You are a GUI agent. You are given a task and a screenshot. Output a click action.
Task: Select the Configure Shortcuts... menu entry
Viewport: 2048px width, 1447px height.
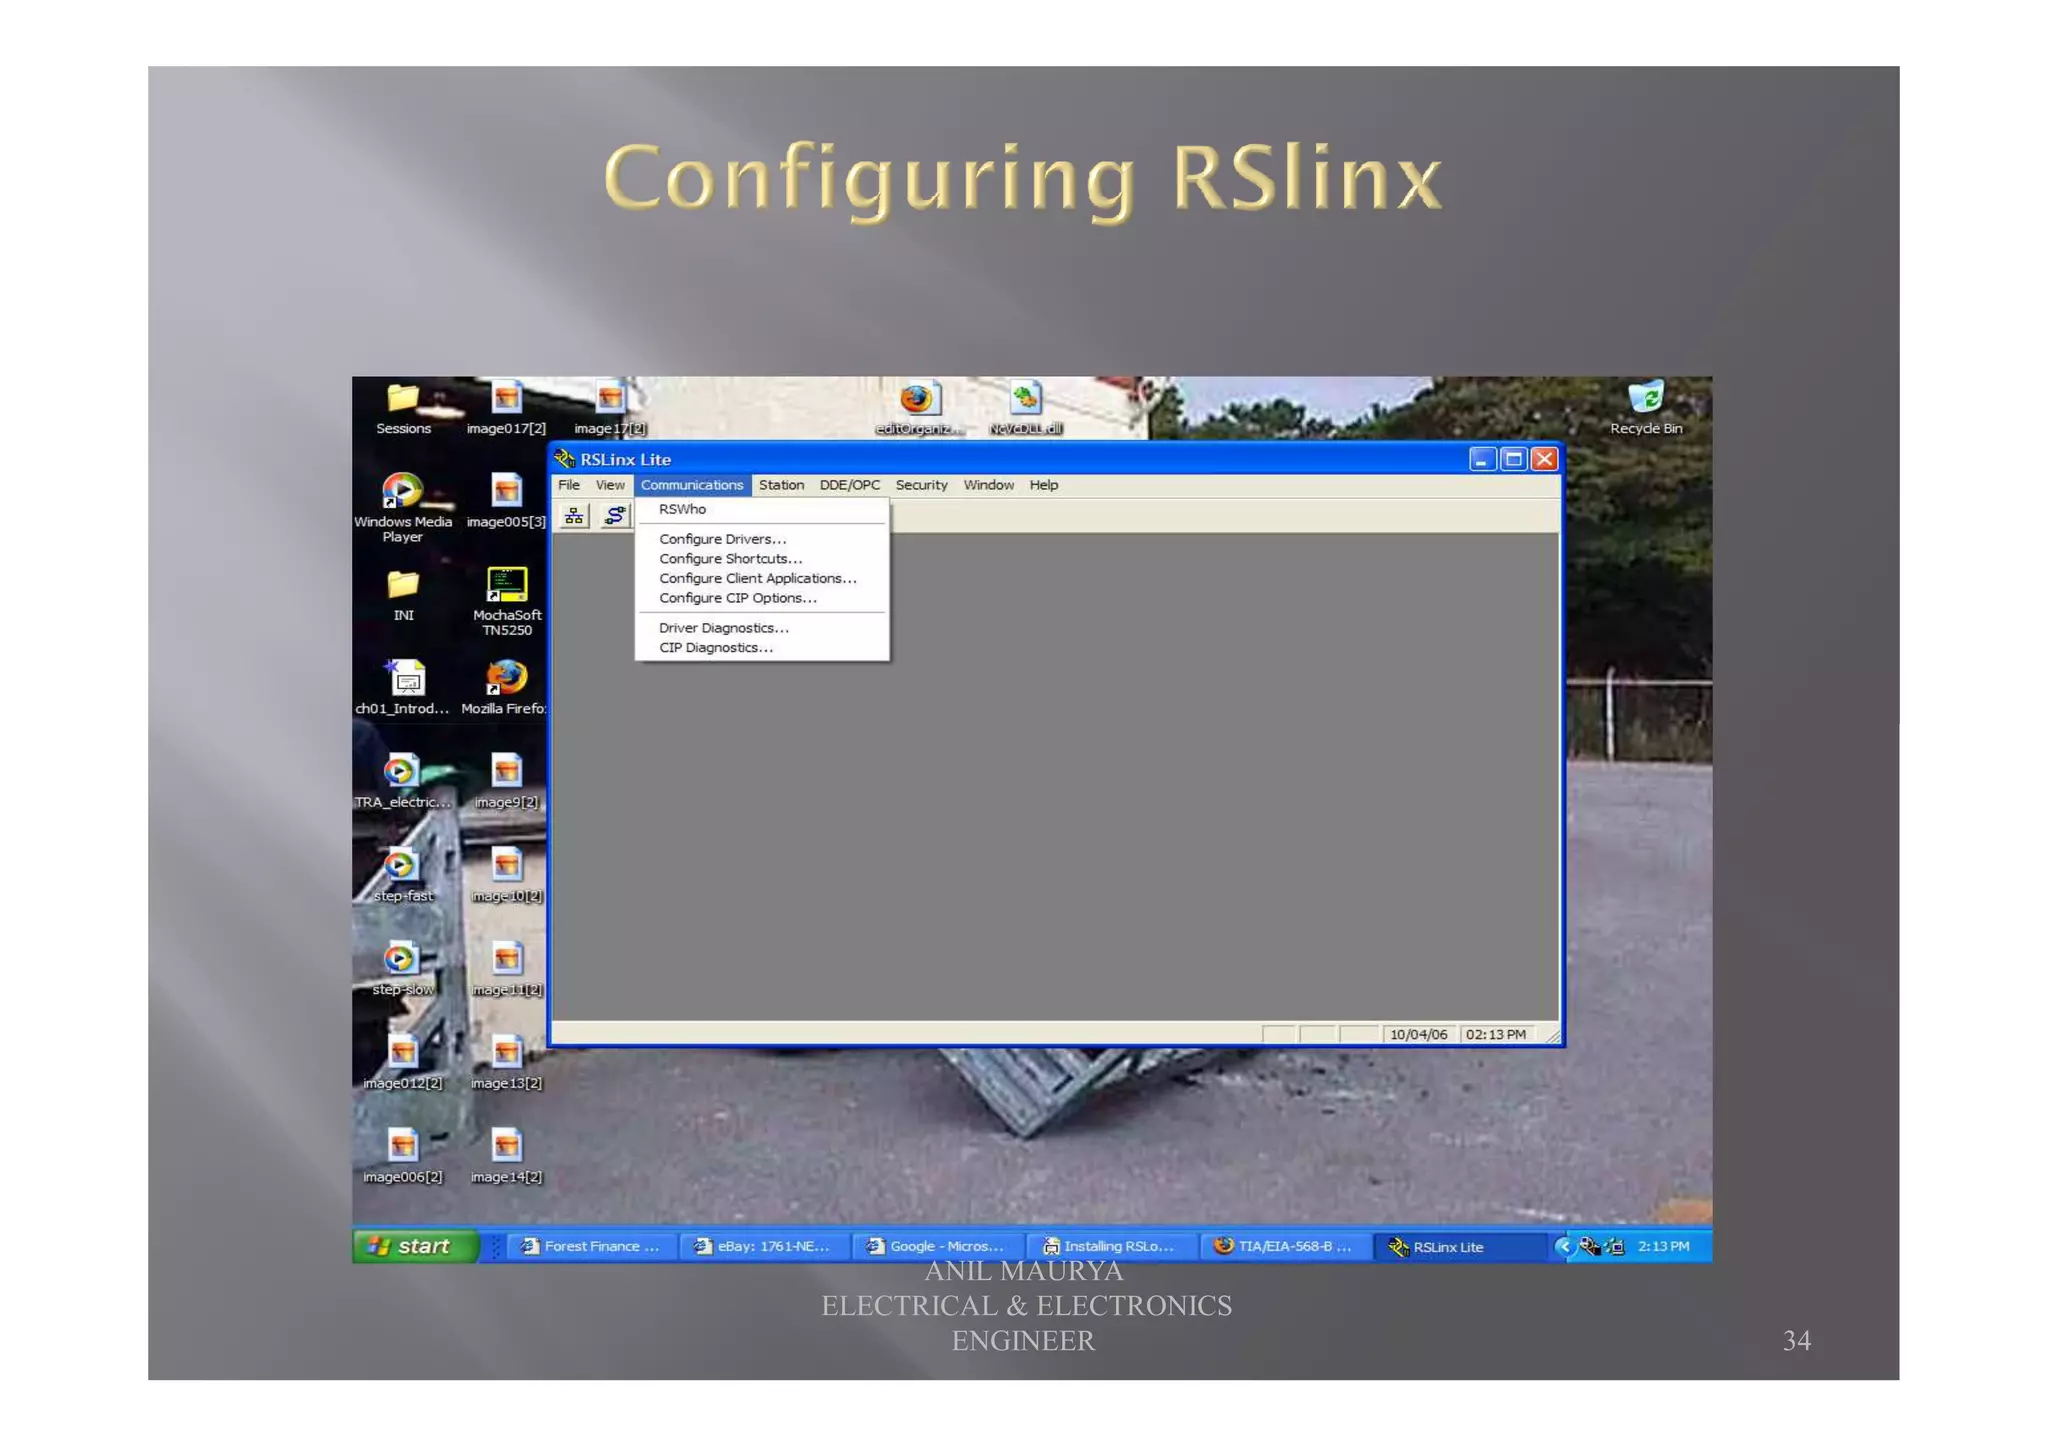[x=730, y=559]
